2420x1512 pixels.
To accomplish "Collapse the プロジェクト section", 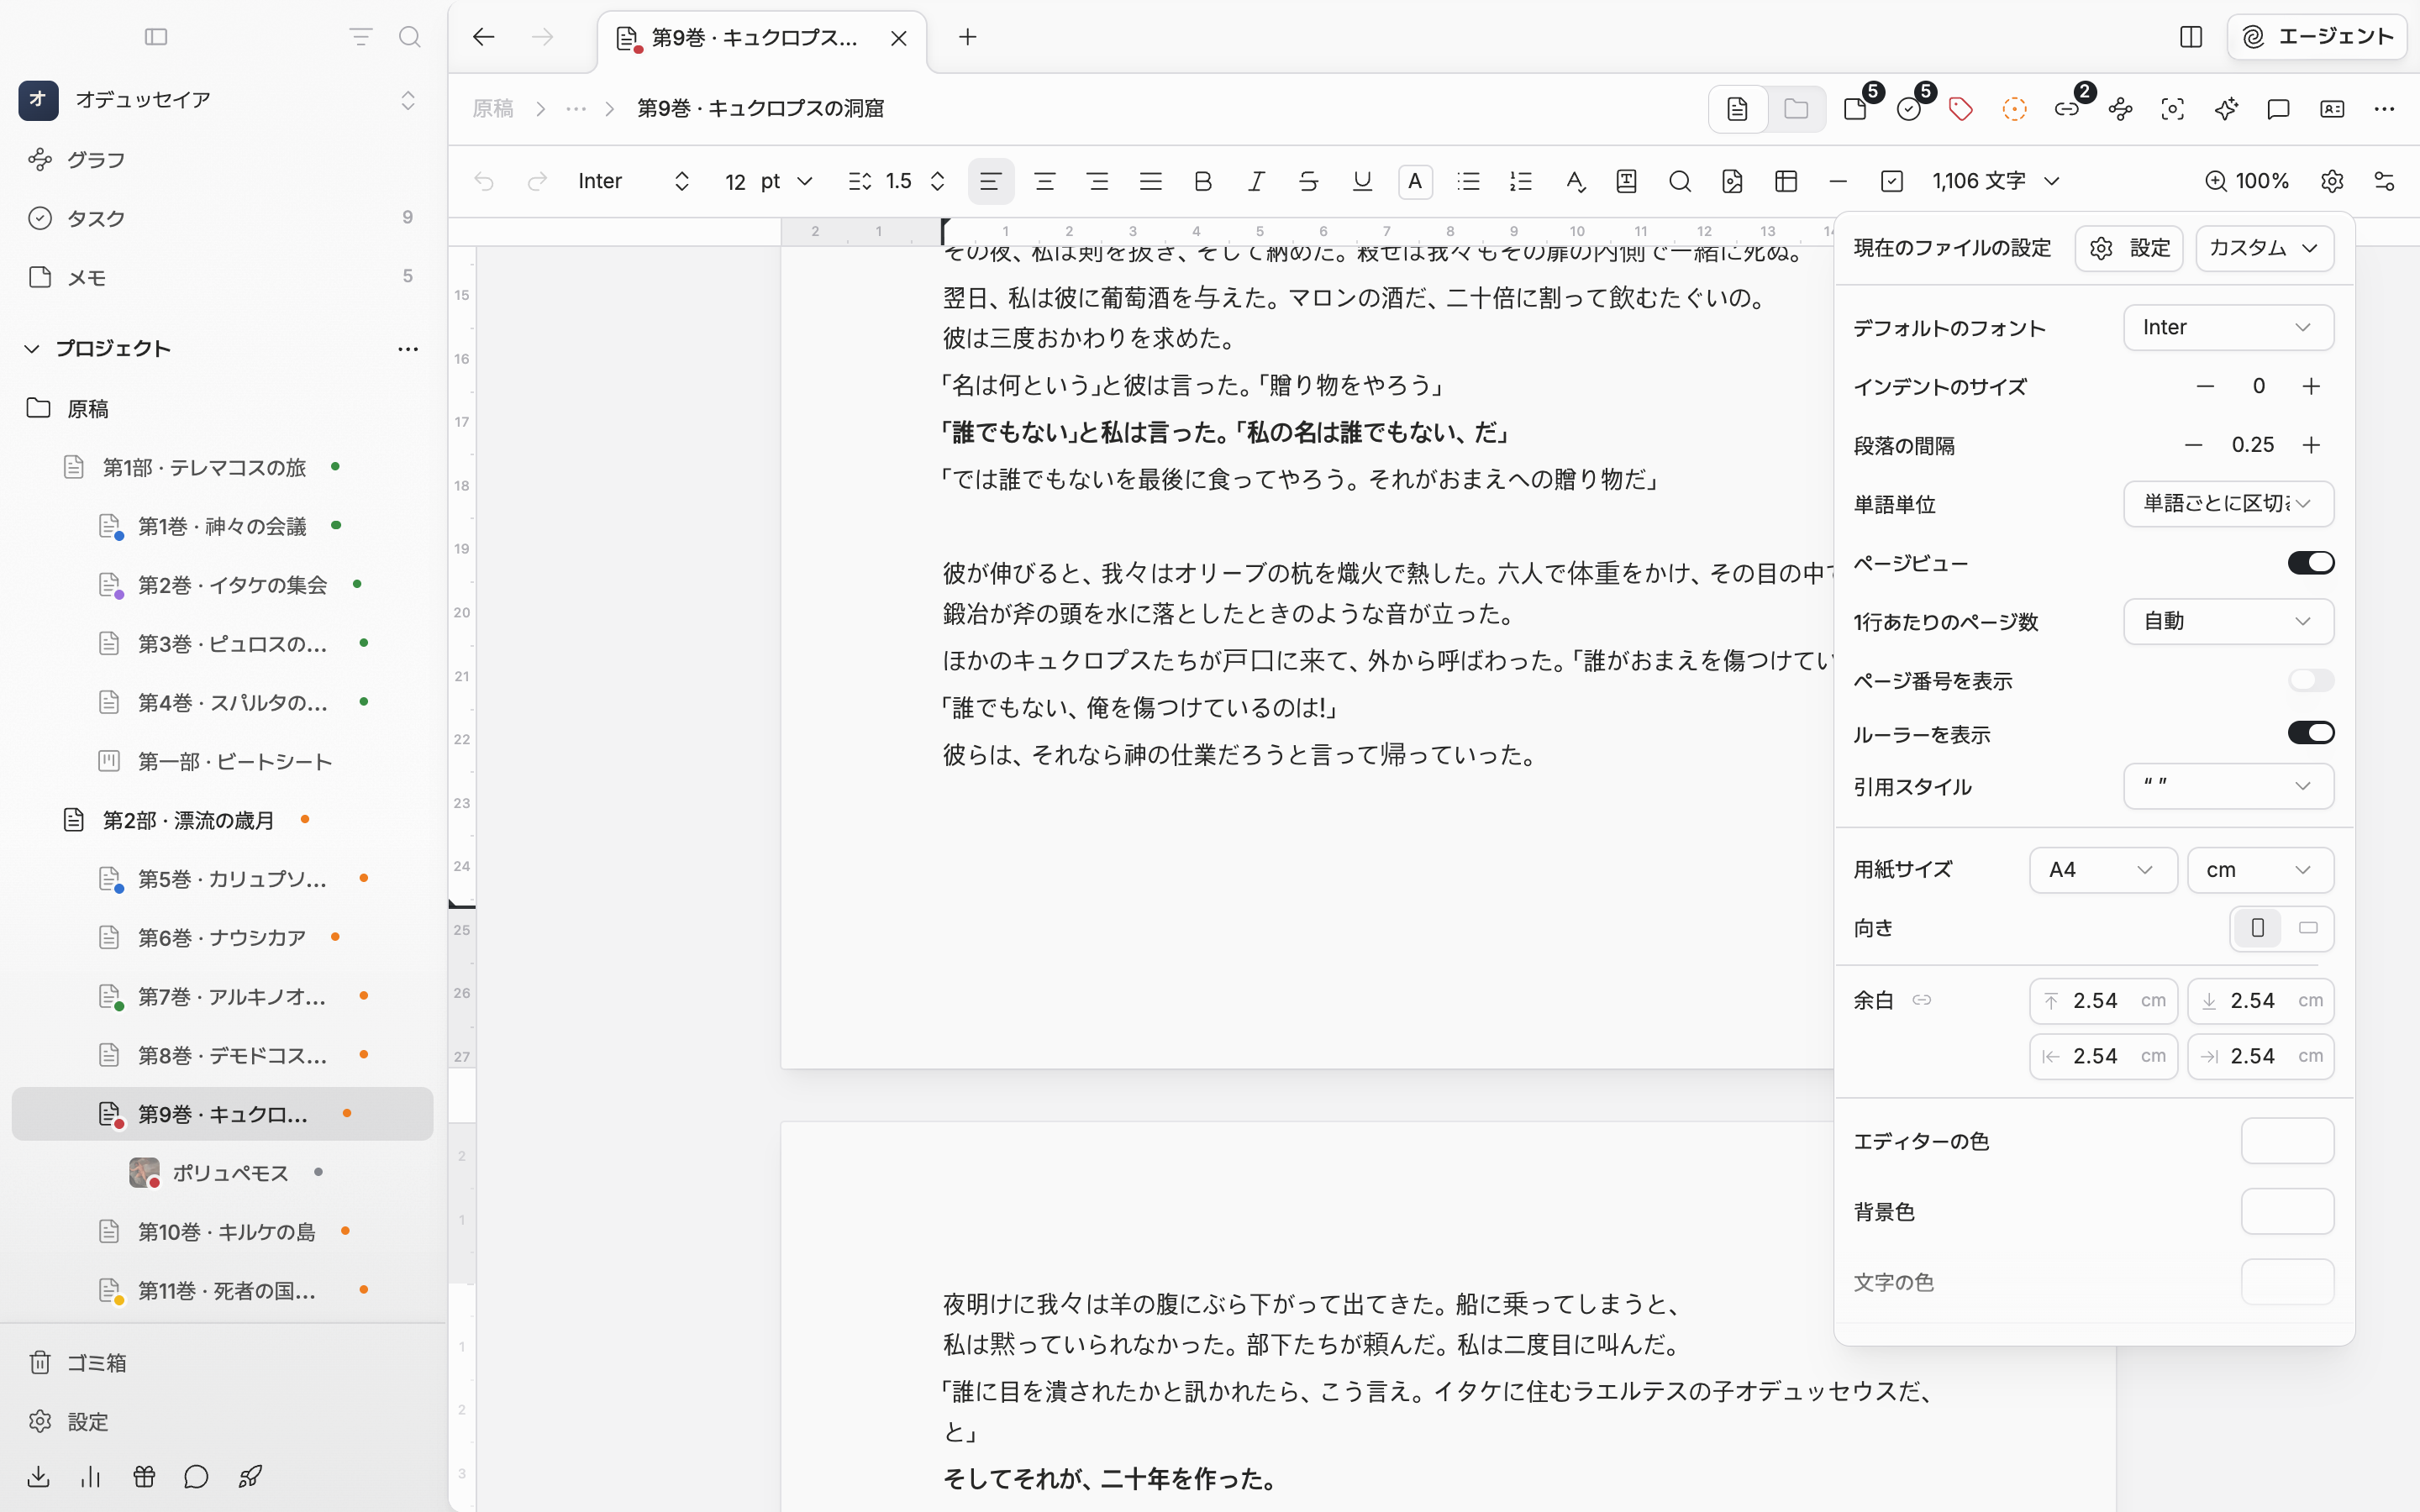I will coord(32,348).
